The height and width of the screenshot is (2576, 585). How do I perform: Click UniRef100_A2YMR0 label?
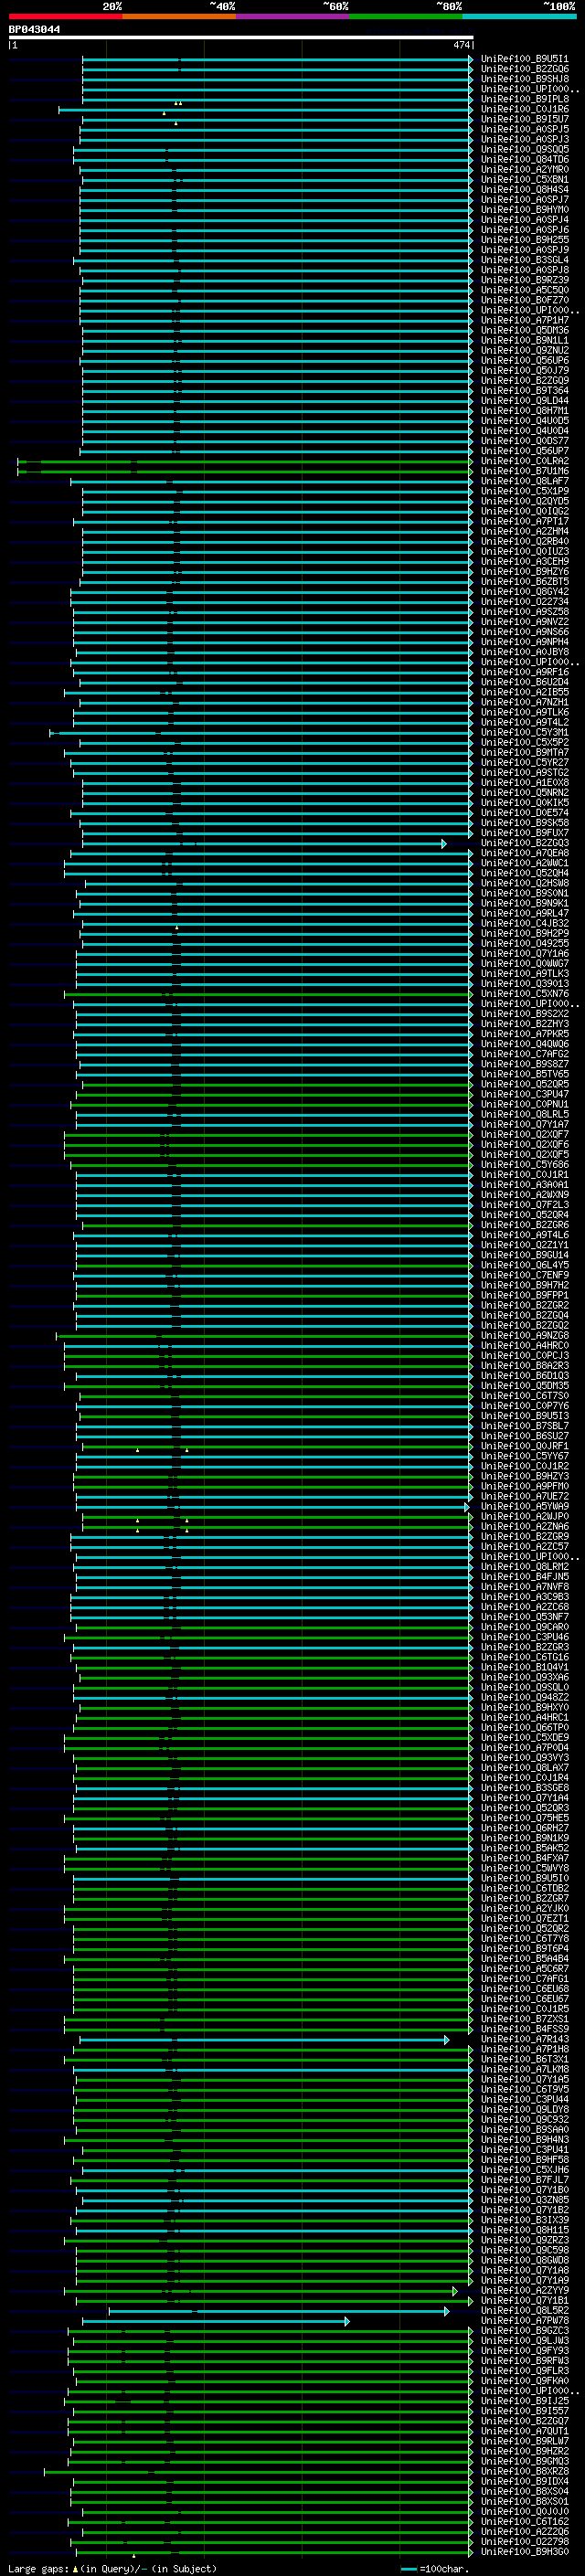click(524, 169)
